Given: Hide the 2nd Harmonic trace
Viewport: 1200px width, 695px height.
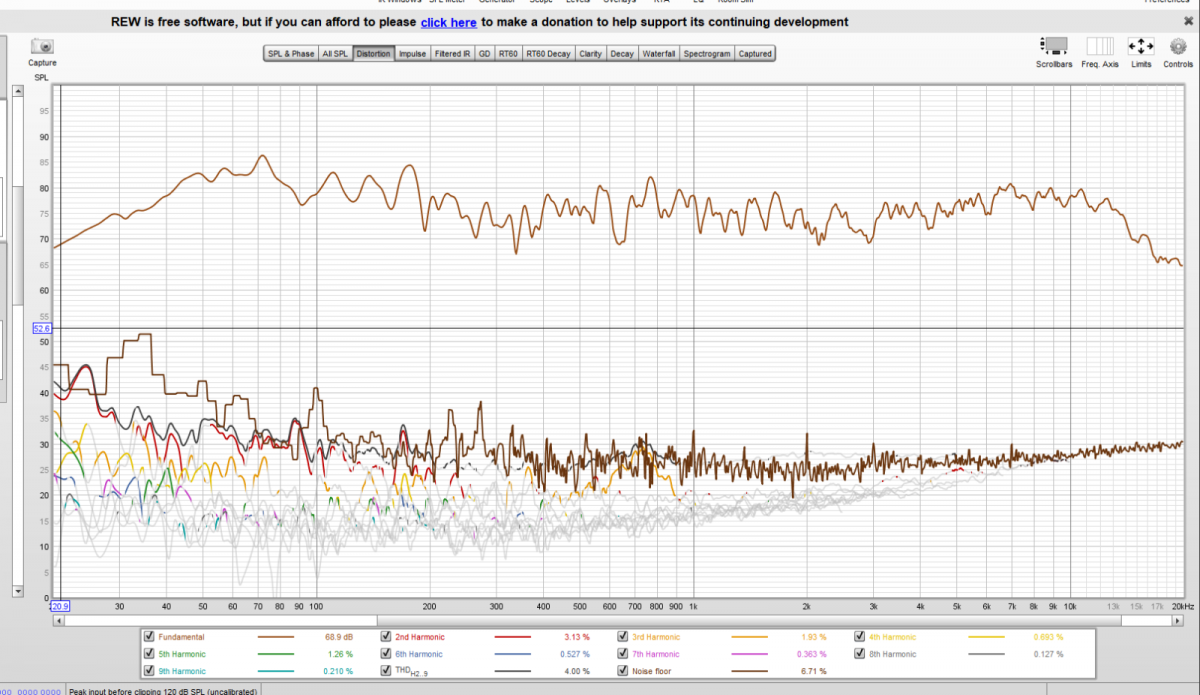Looking at the screenshot, I should (x=386, y=636).
